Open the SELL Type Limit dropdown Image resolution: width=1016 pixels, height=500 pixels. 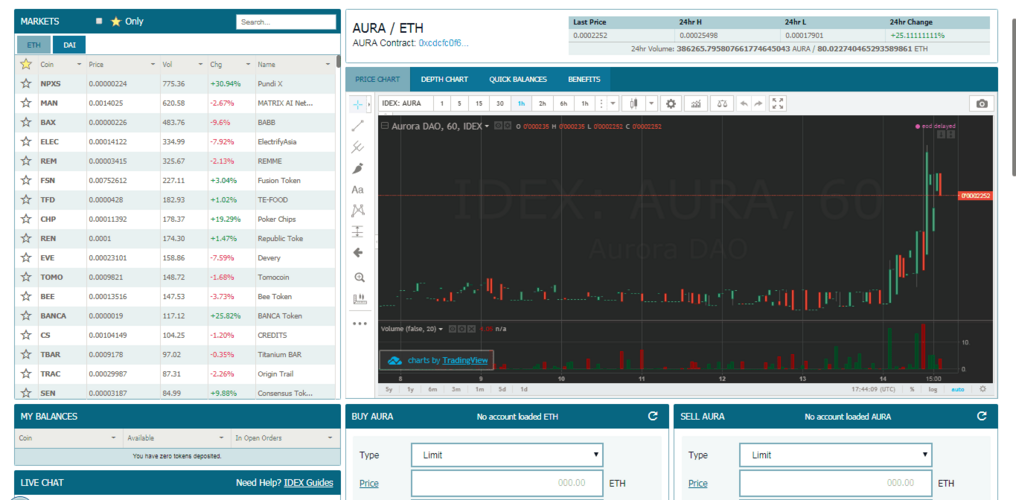836,455
